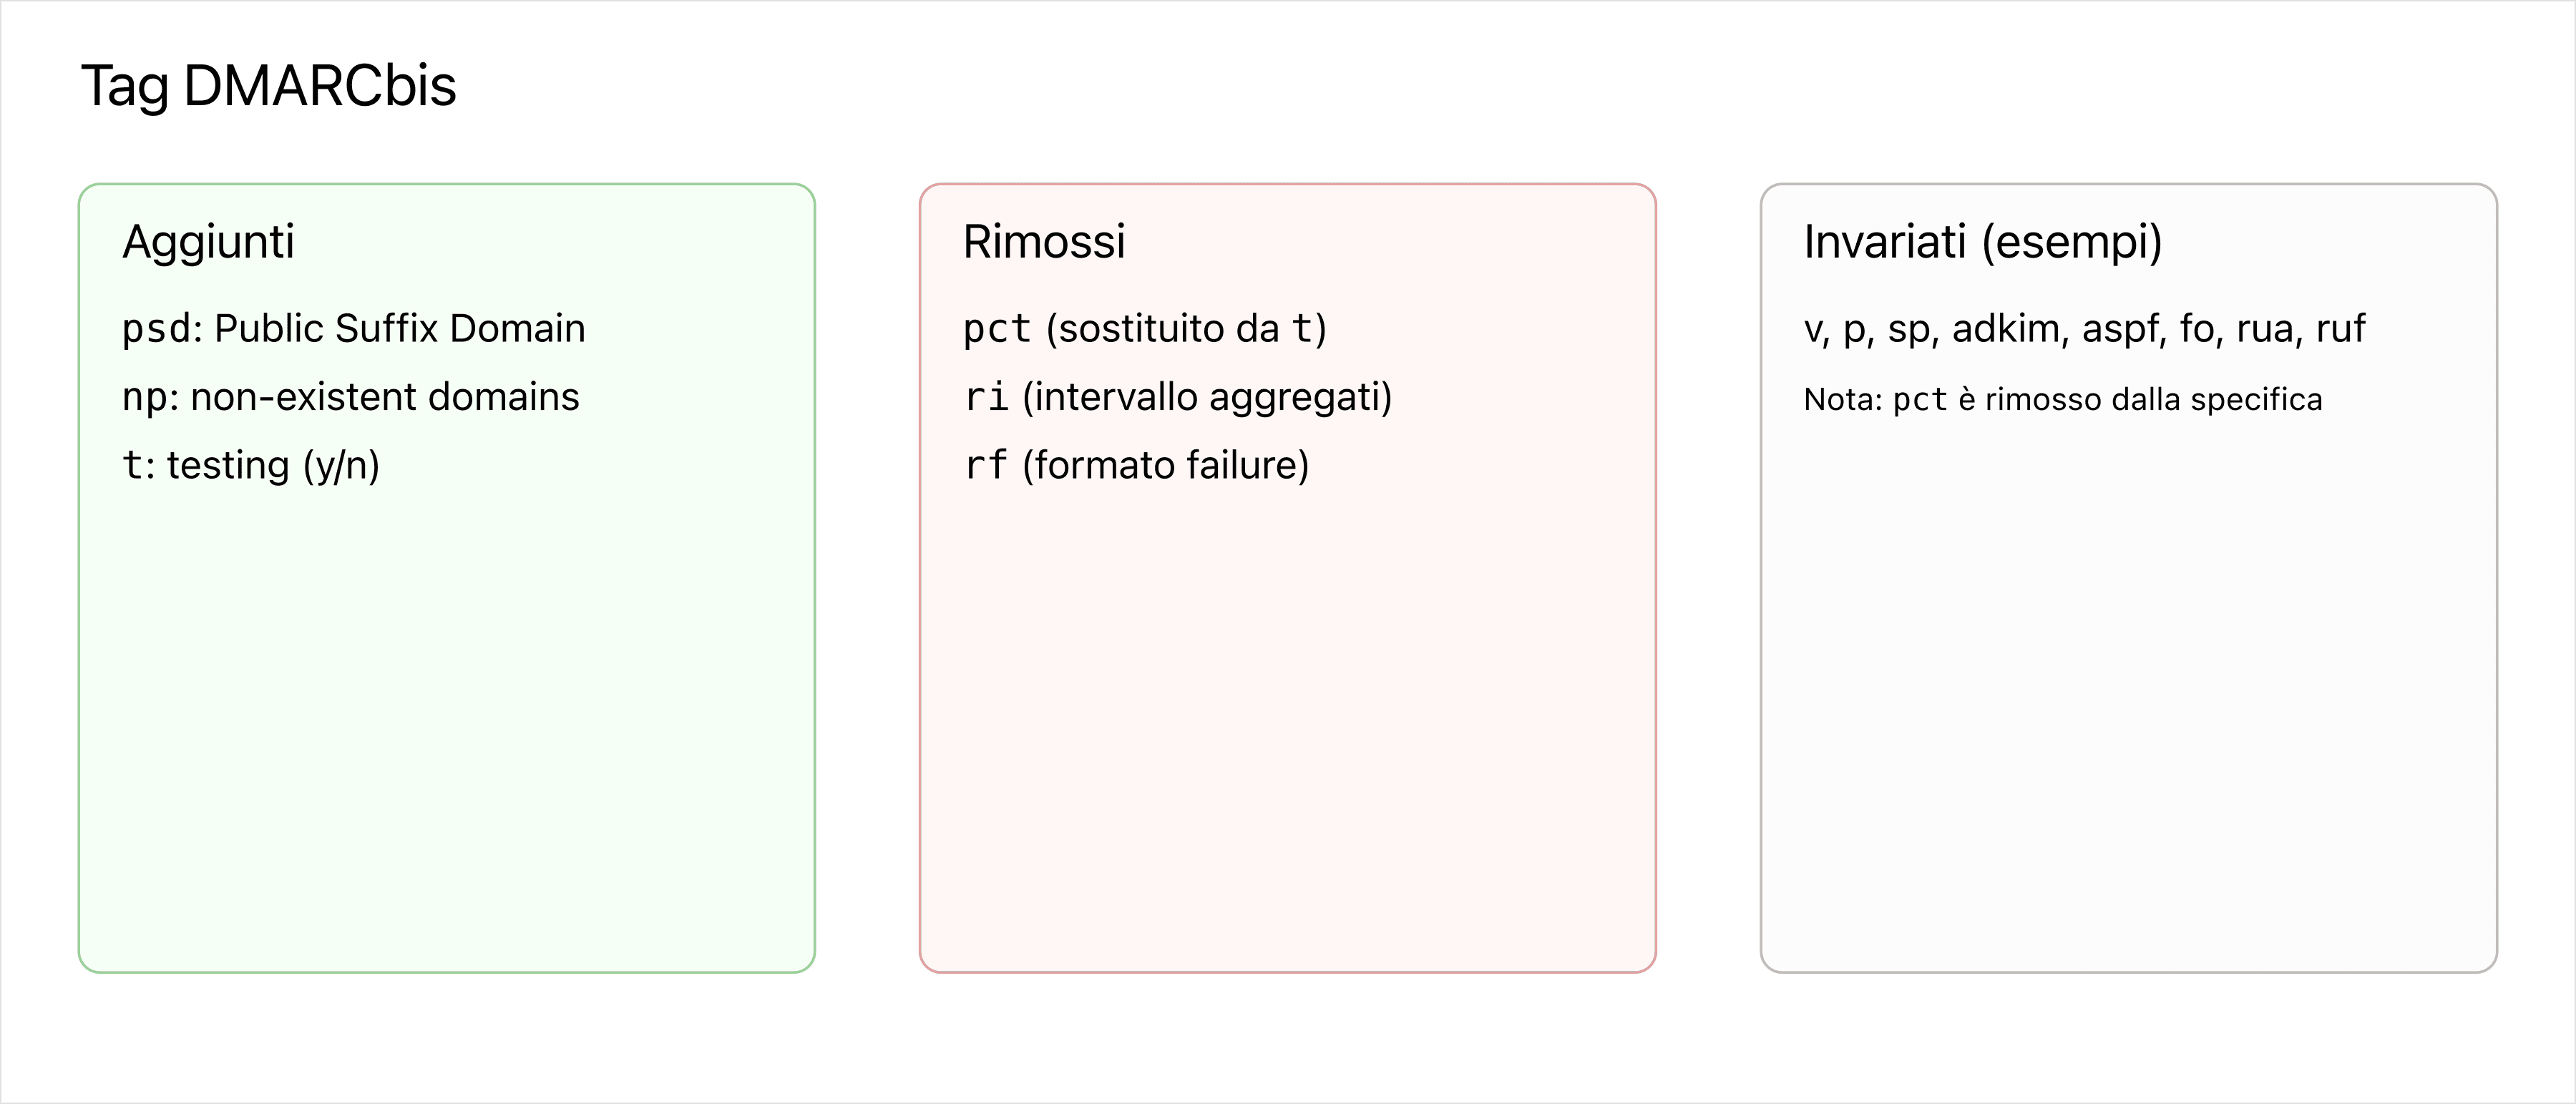Click the unchanged tags list 'v, p, sp, adkim...'
This screenshot has width=2576, height=1104.
[x=2084, y=329]
